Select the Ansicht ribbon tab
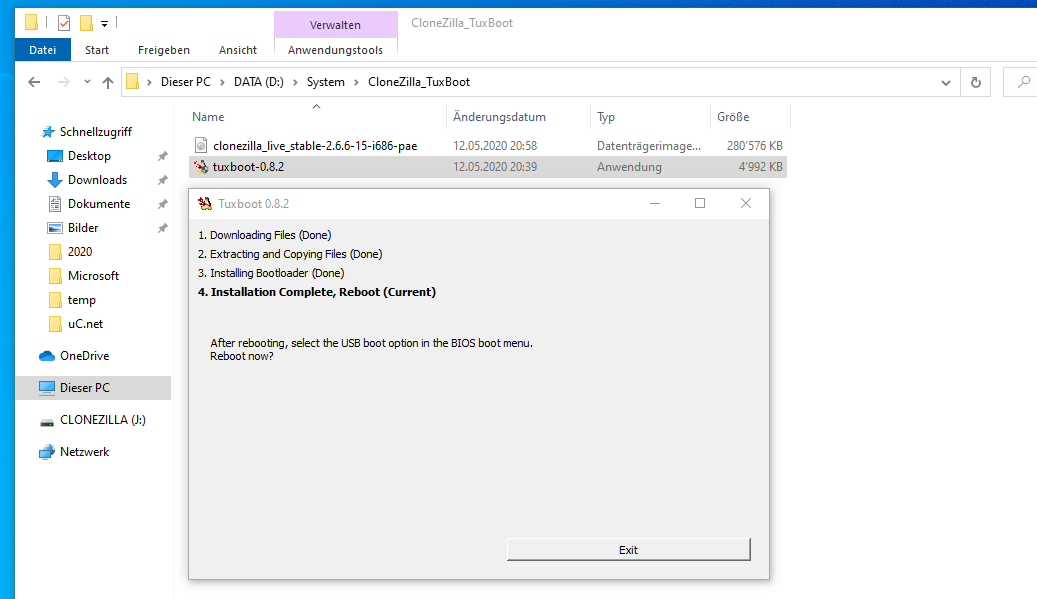The height and width of the screenshot is (599, 1037). click(x=237, y=50)
